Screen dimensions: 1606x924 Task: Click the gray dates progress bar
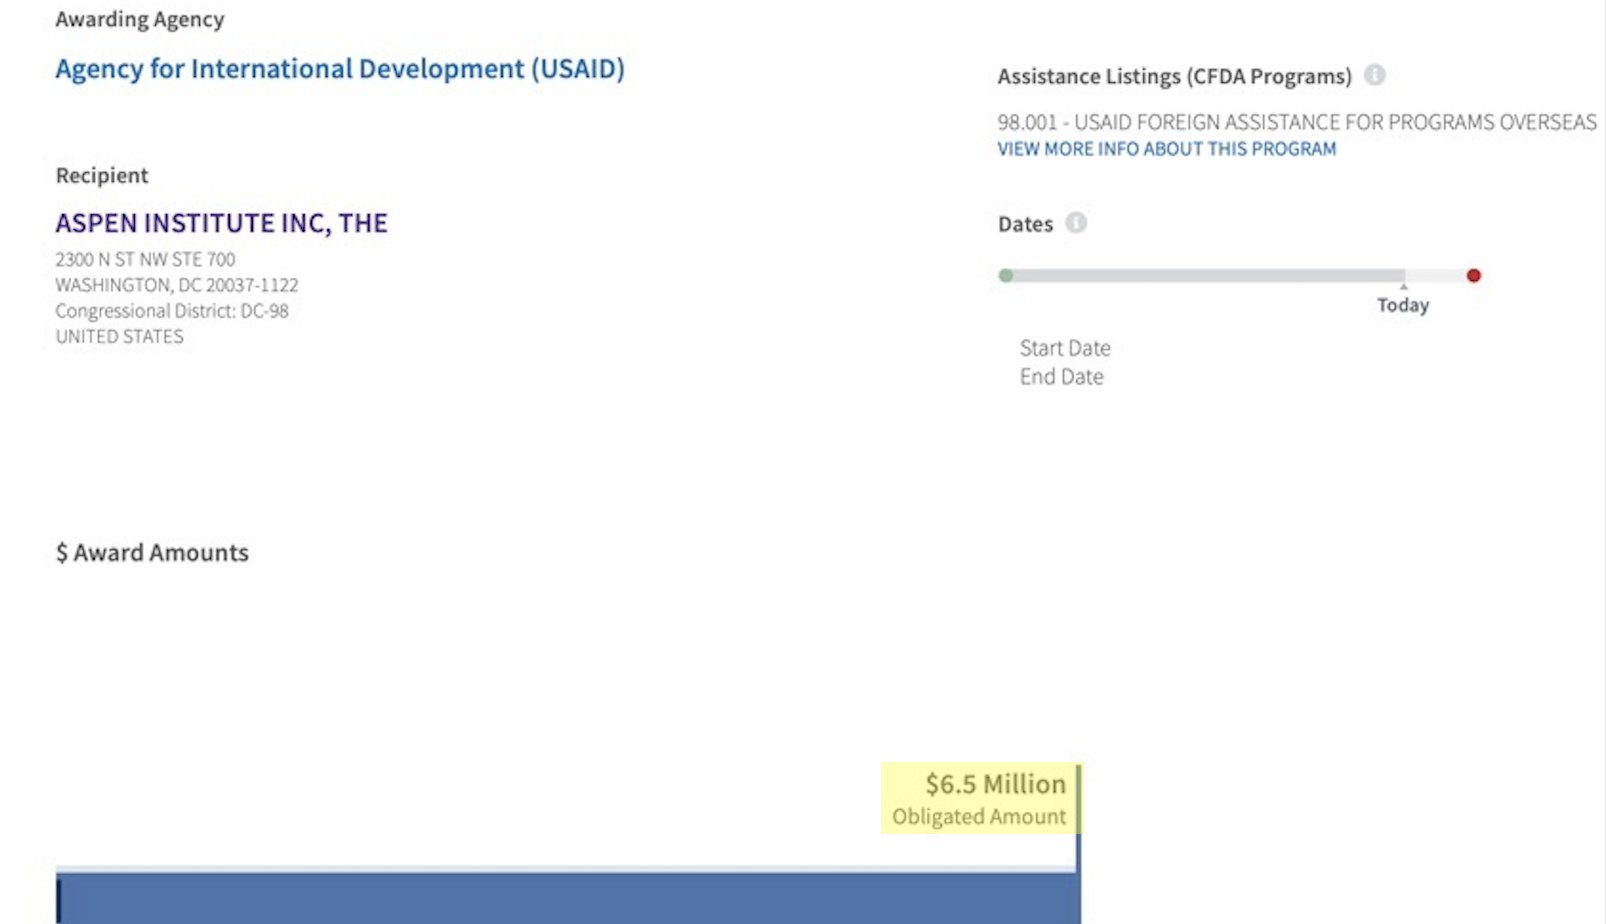[1205, 275]
